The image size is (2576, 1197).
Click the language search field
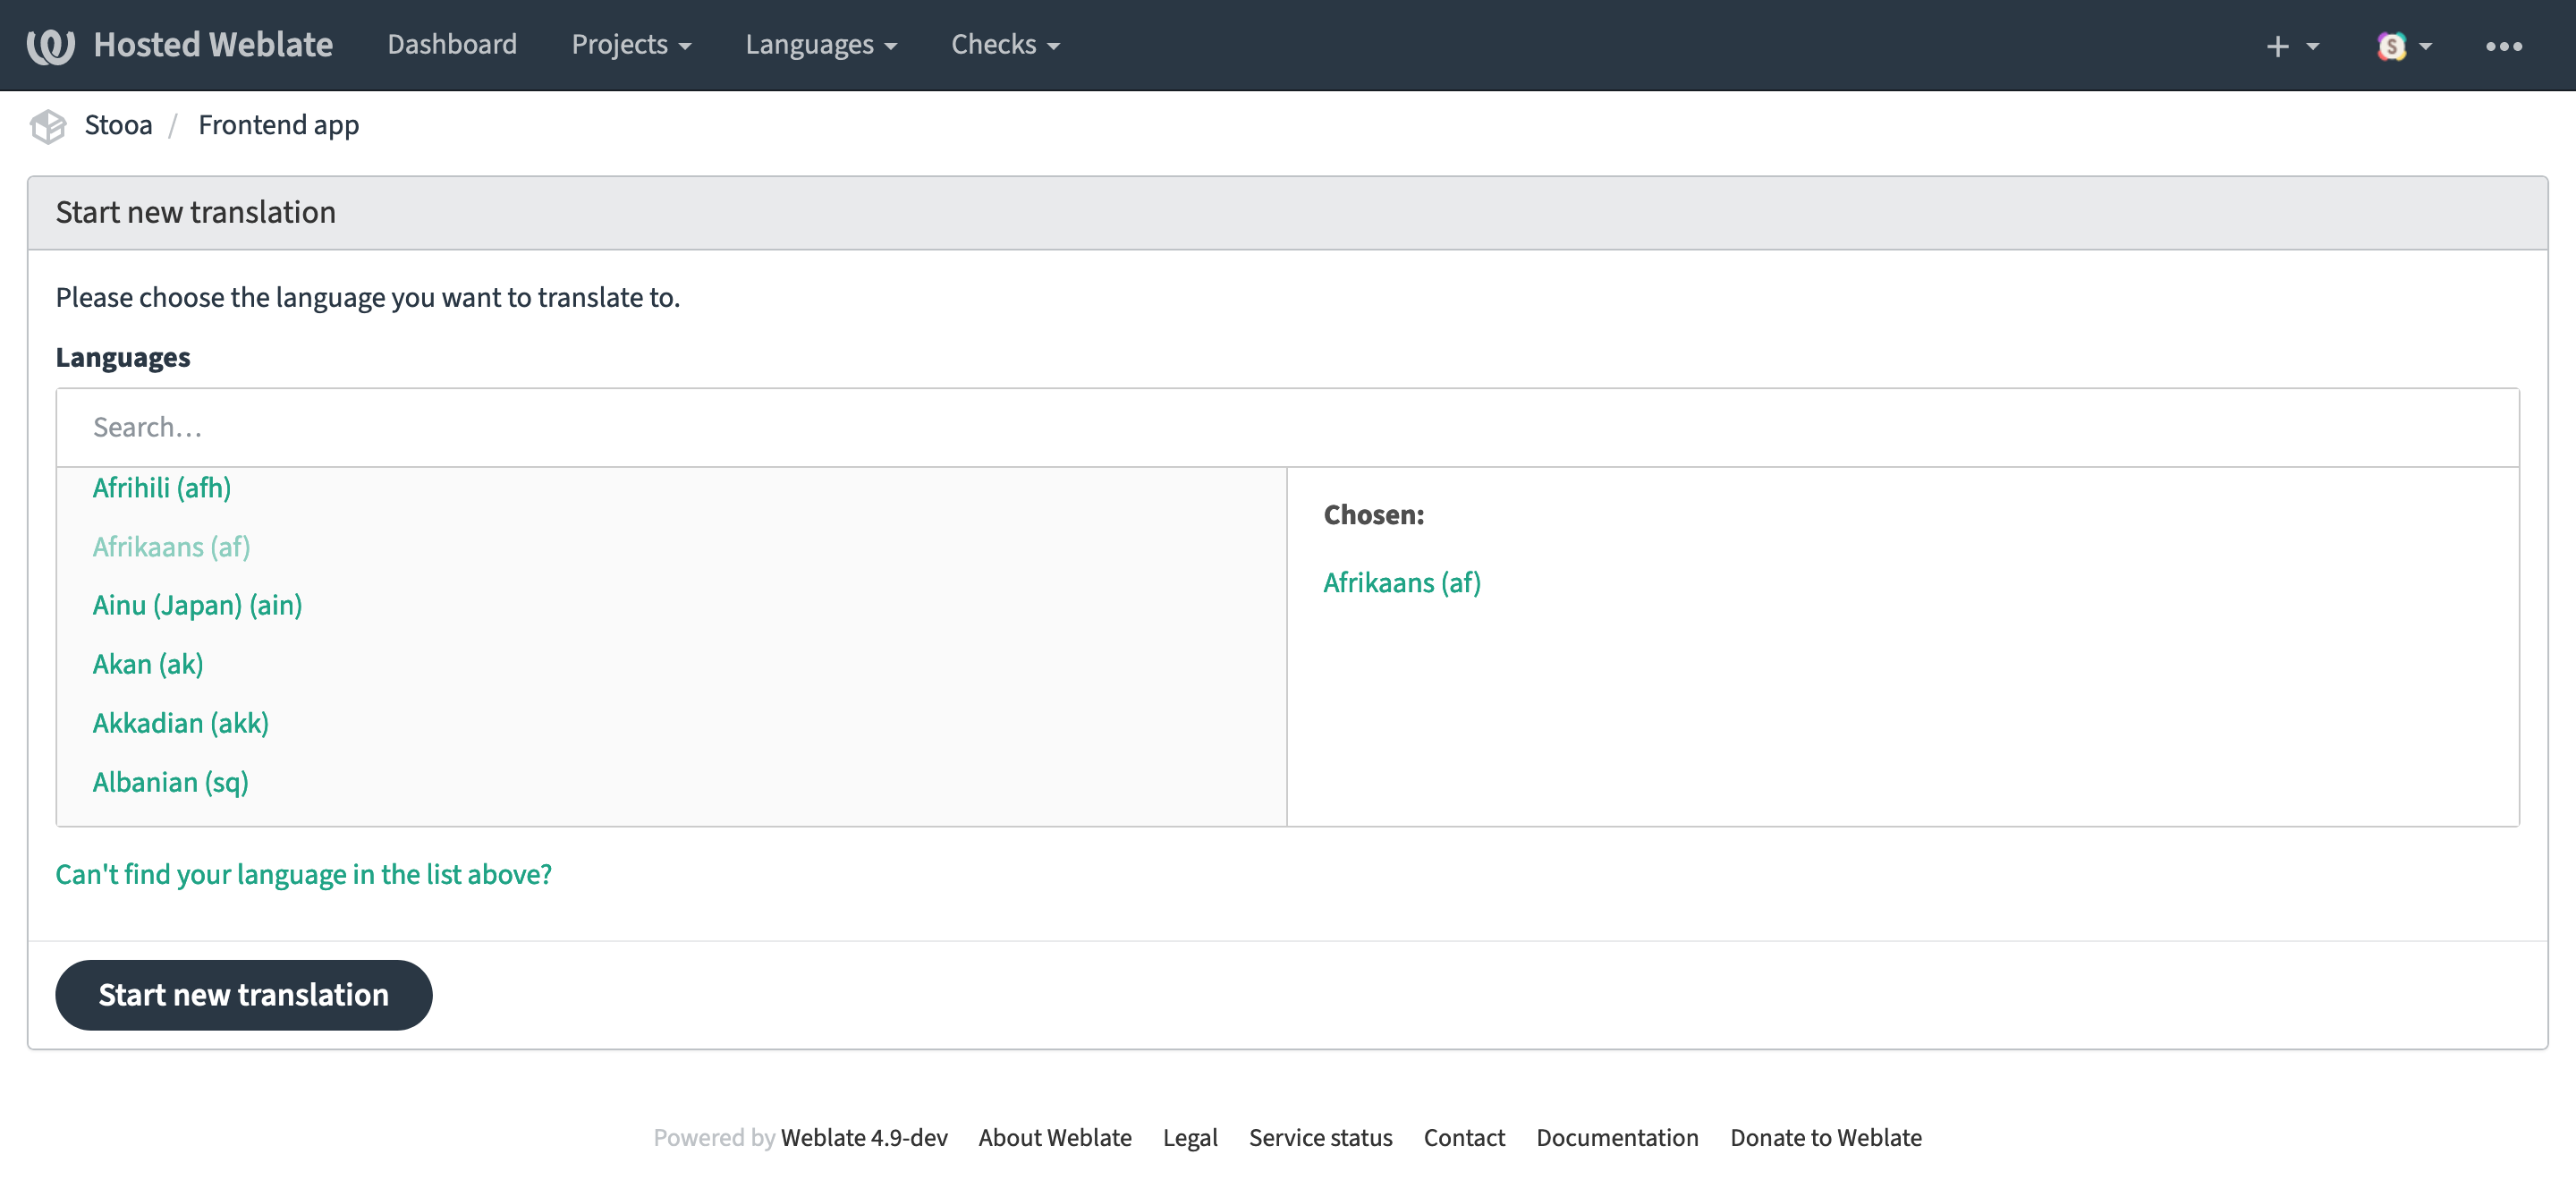tap(1286, 427)
